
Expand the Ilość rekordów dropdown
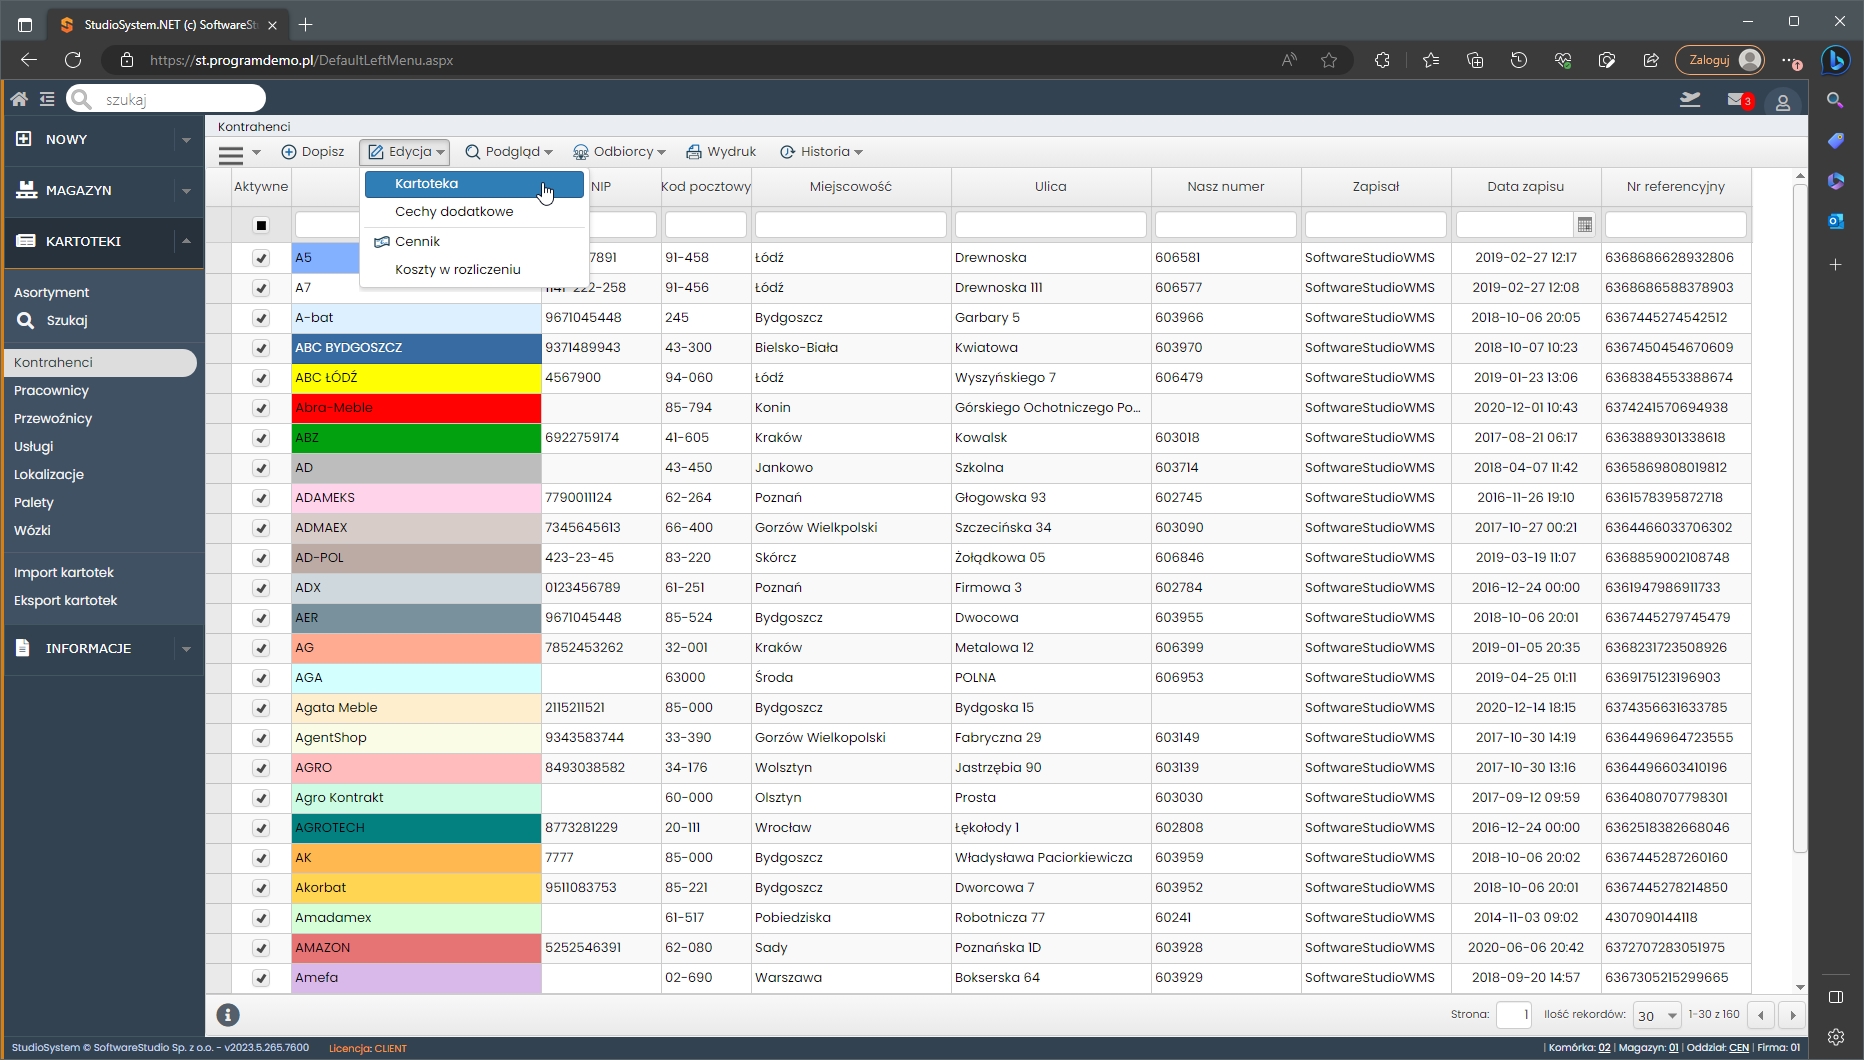pyautogui.click(x=1671, y=1016)
